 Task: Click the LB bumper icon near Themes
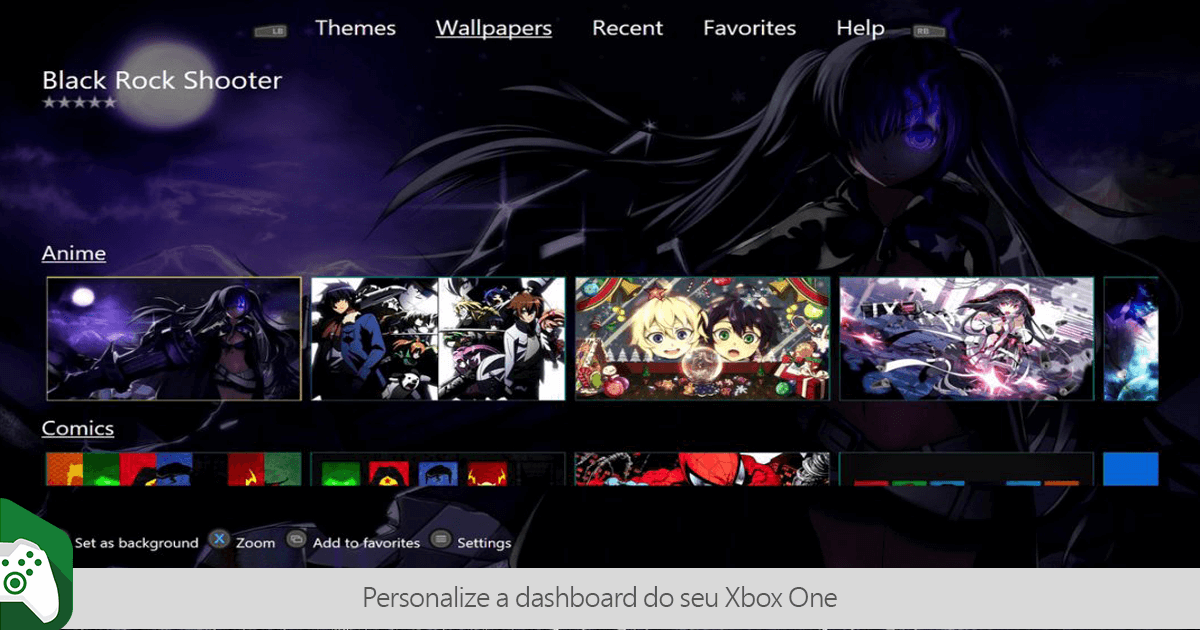click(271, 31)
